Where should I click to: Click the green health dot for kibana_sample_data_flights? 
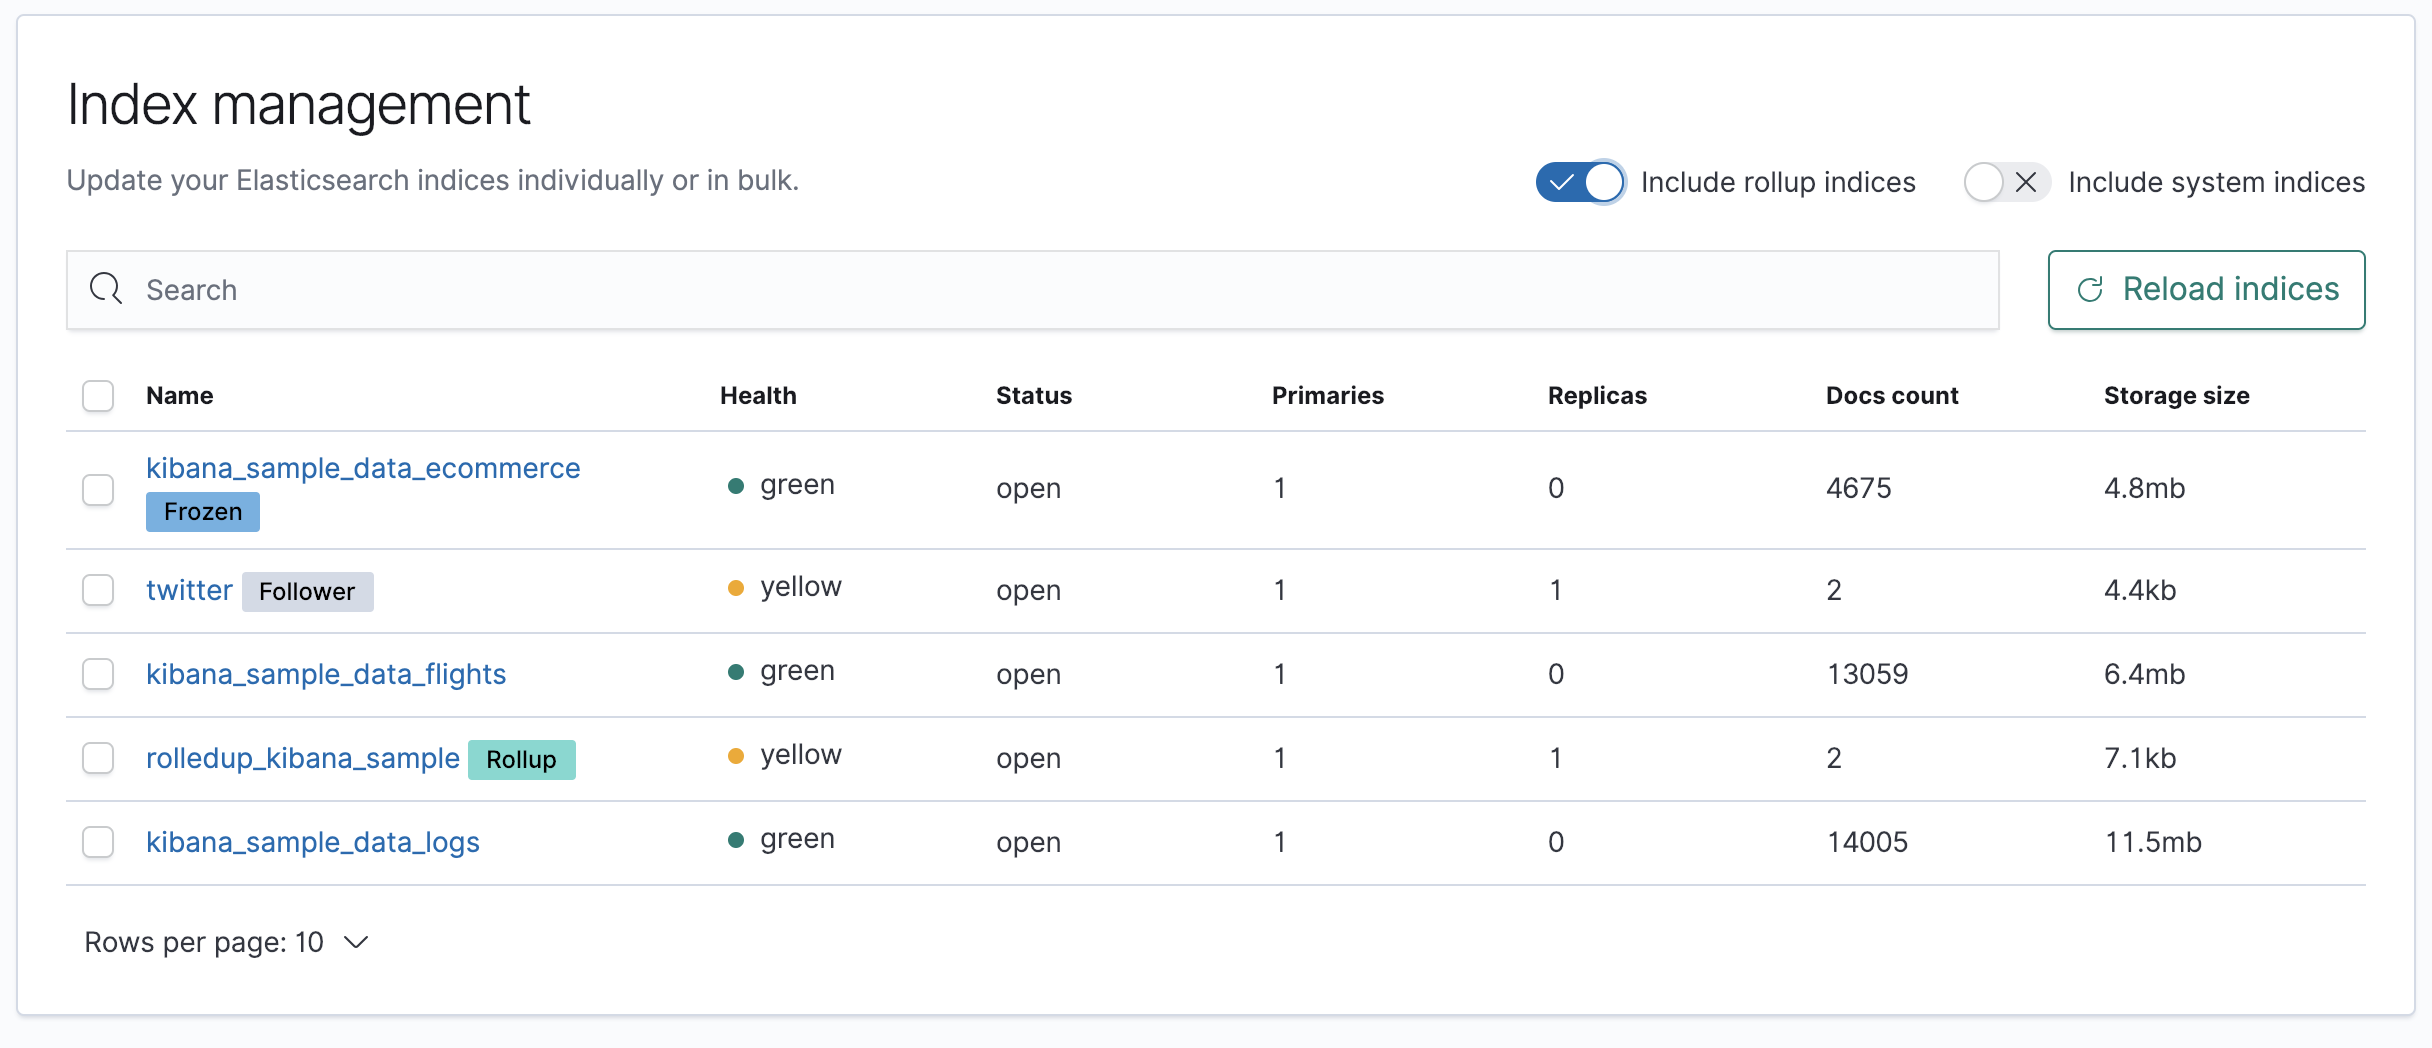coord(738,672)
